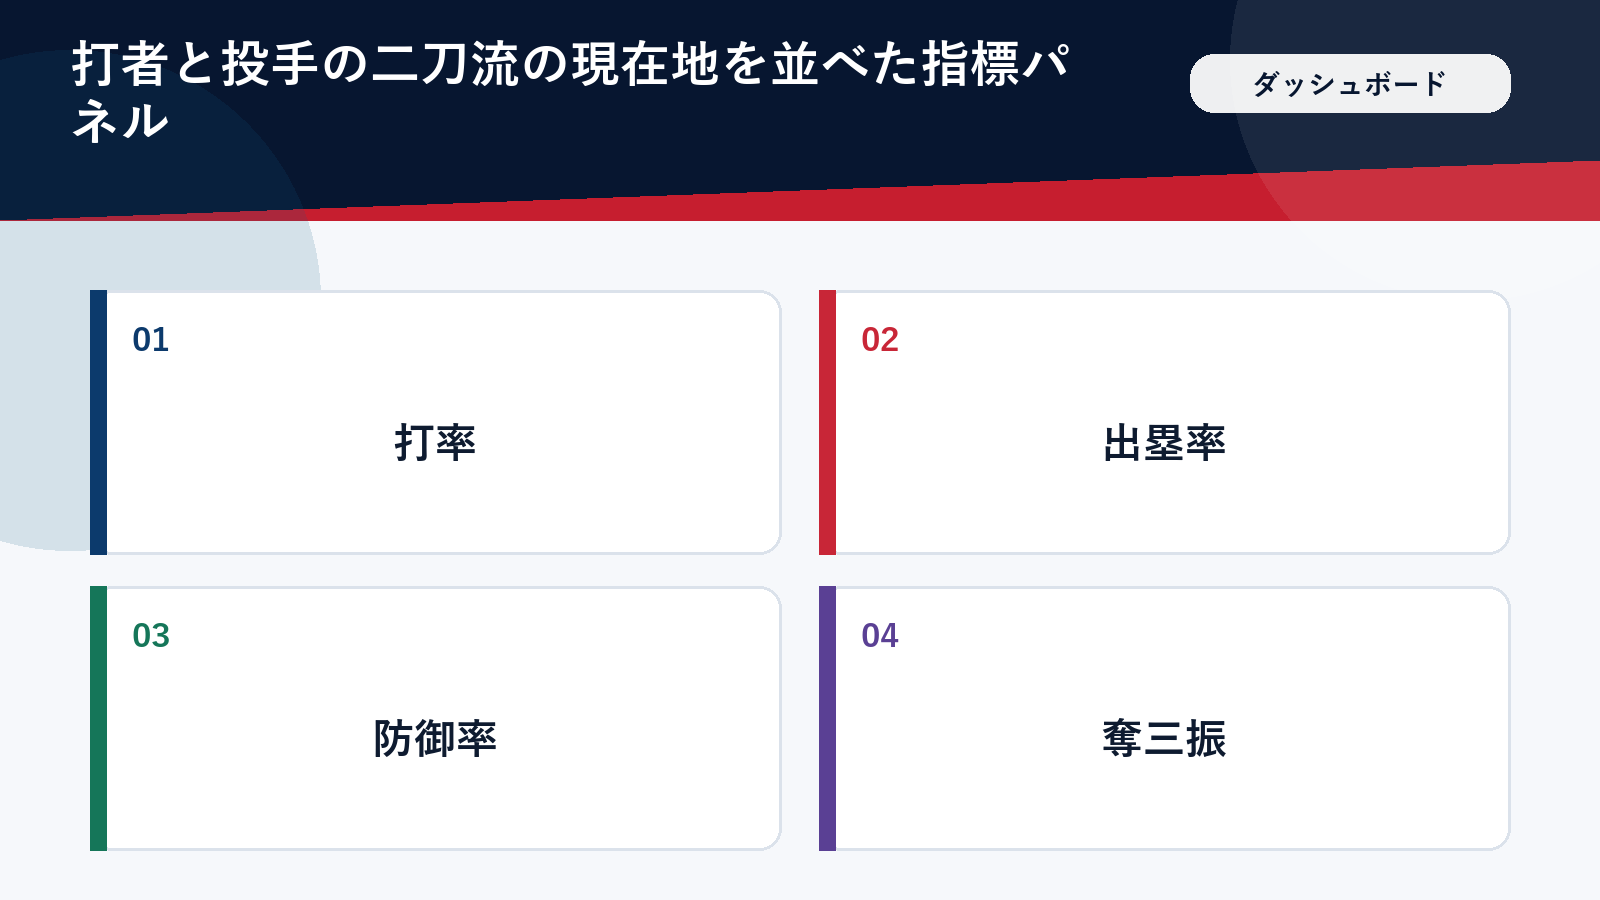Click the slide title 打者と投手の二刀流
Image resolution: width=1600 pixels, height=900 pixels.
click(x=295, y=64)
